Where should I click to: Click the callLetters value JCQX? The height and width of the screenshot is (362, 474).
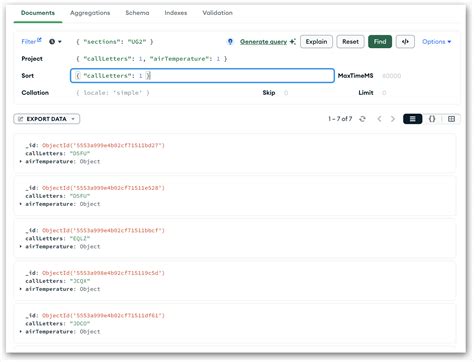(x=80, y=281)
